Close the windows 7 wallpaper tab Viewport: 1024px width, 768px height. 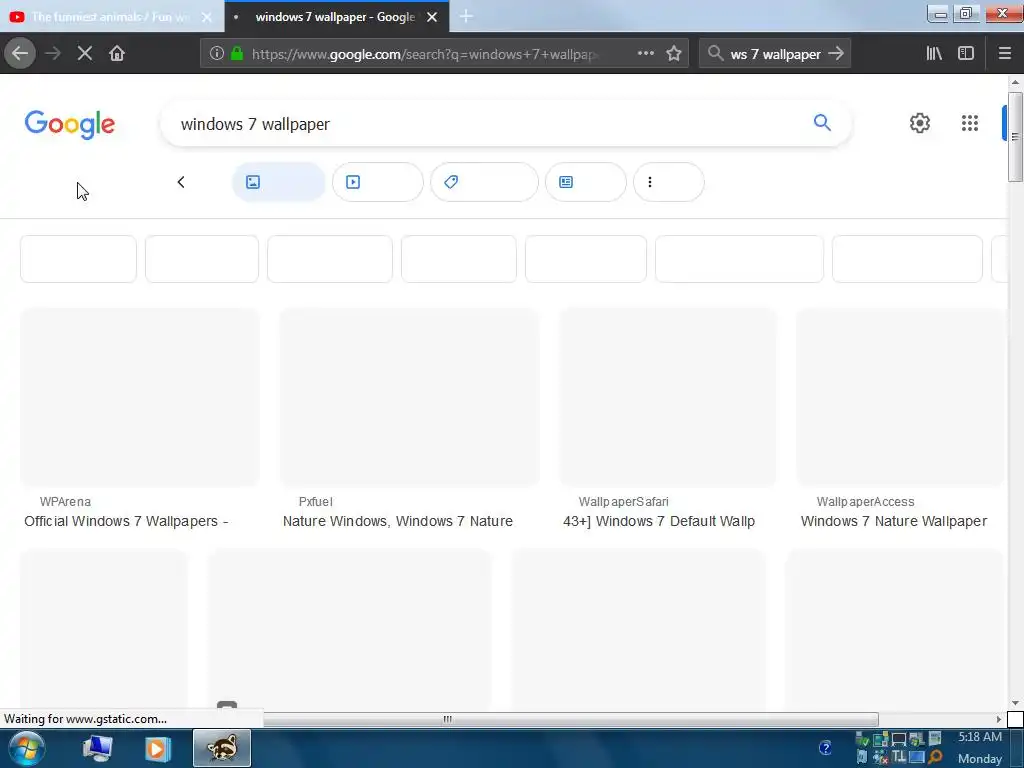(x=432, y=18)
